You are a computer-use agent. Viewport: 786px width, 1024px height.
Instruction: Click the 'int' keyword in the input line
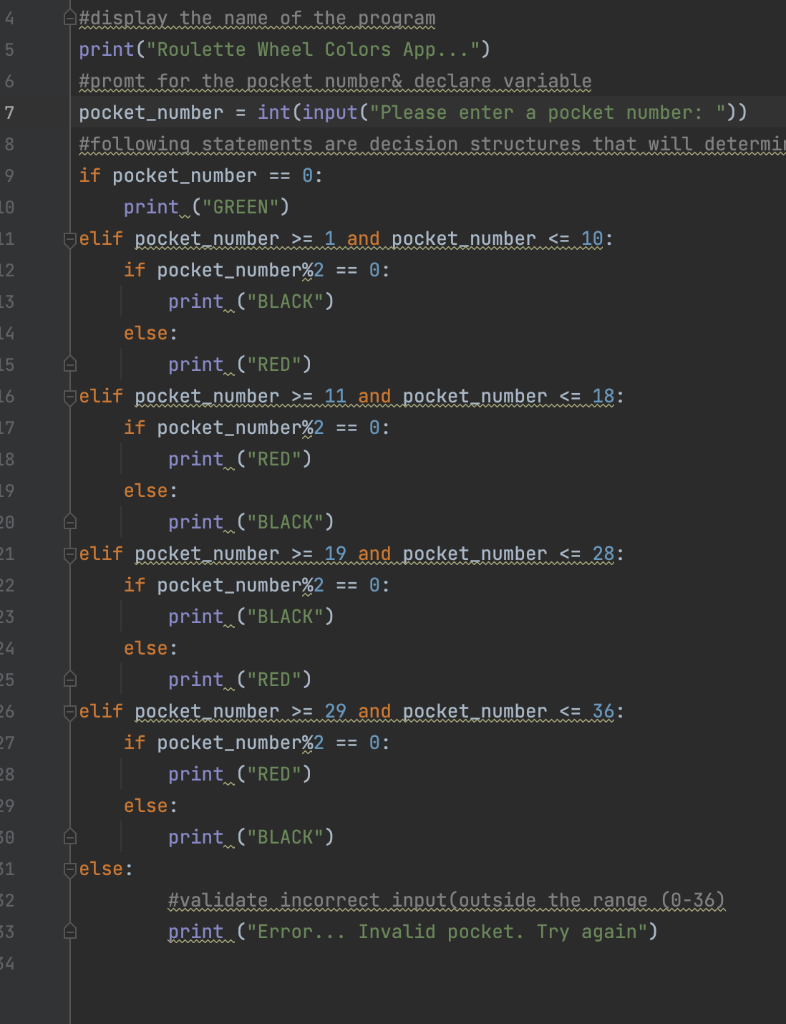click(274, 113)
